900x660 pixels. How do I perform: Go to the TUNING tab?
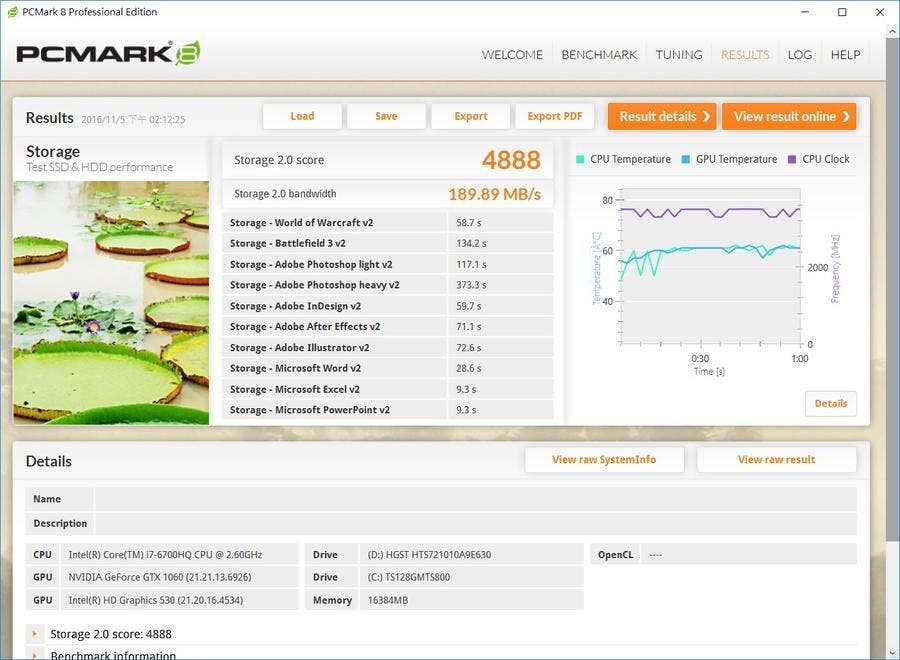679,55
